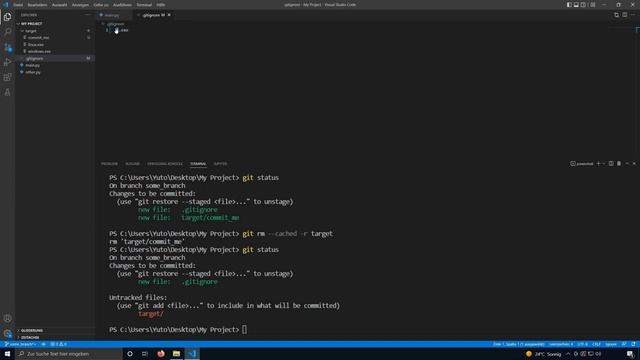Click the open changes icon in editor toolbar
The image size is (640, 360).
click(x=616, y=15)
